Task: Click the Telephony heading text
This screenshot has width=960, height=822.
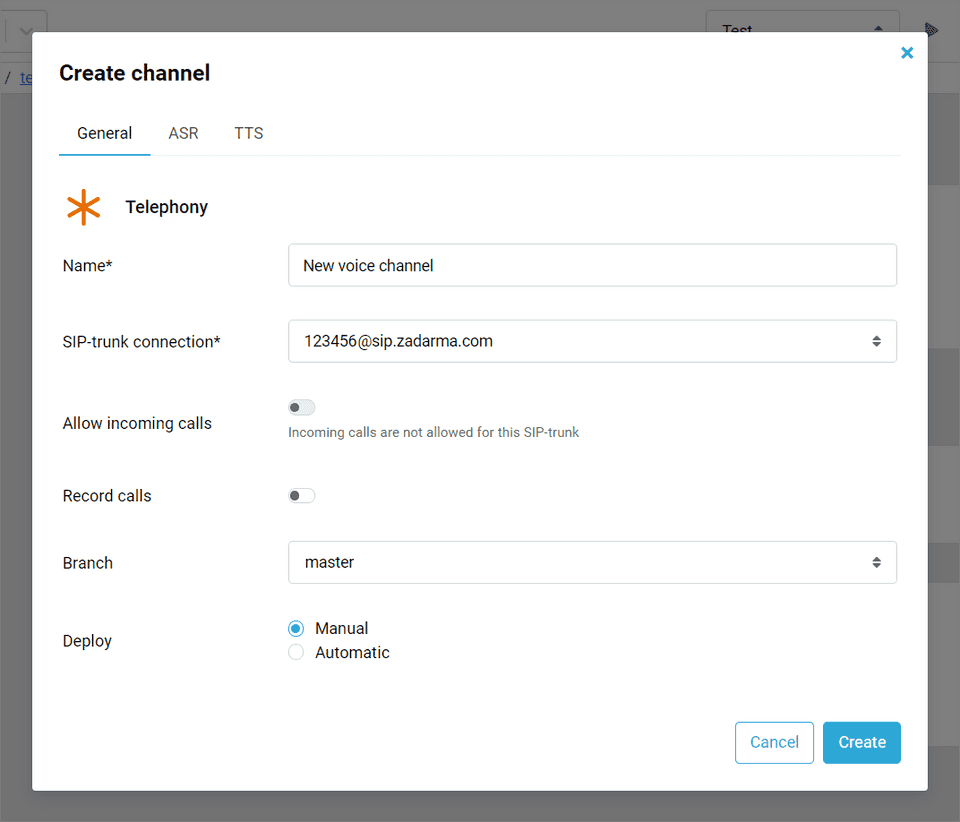Action: pos(167,207)
